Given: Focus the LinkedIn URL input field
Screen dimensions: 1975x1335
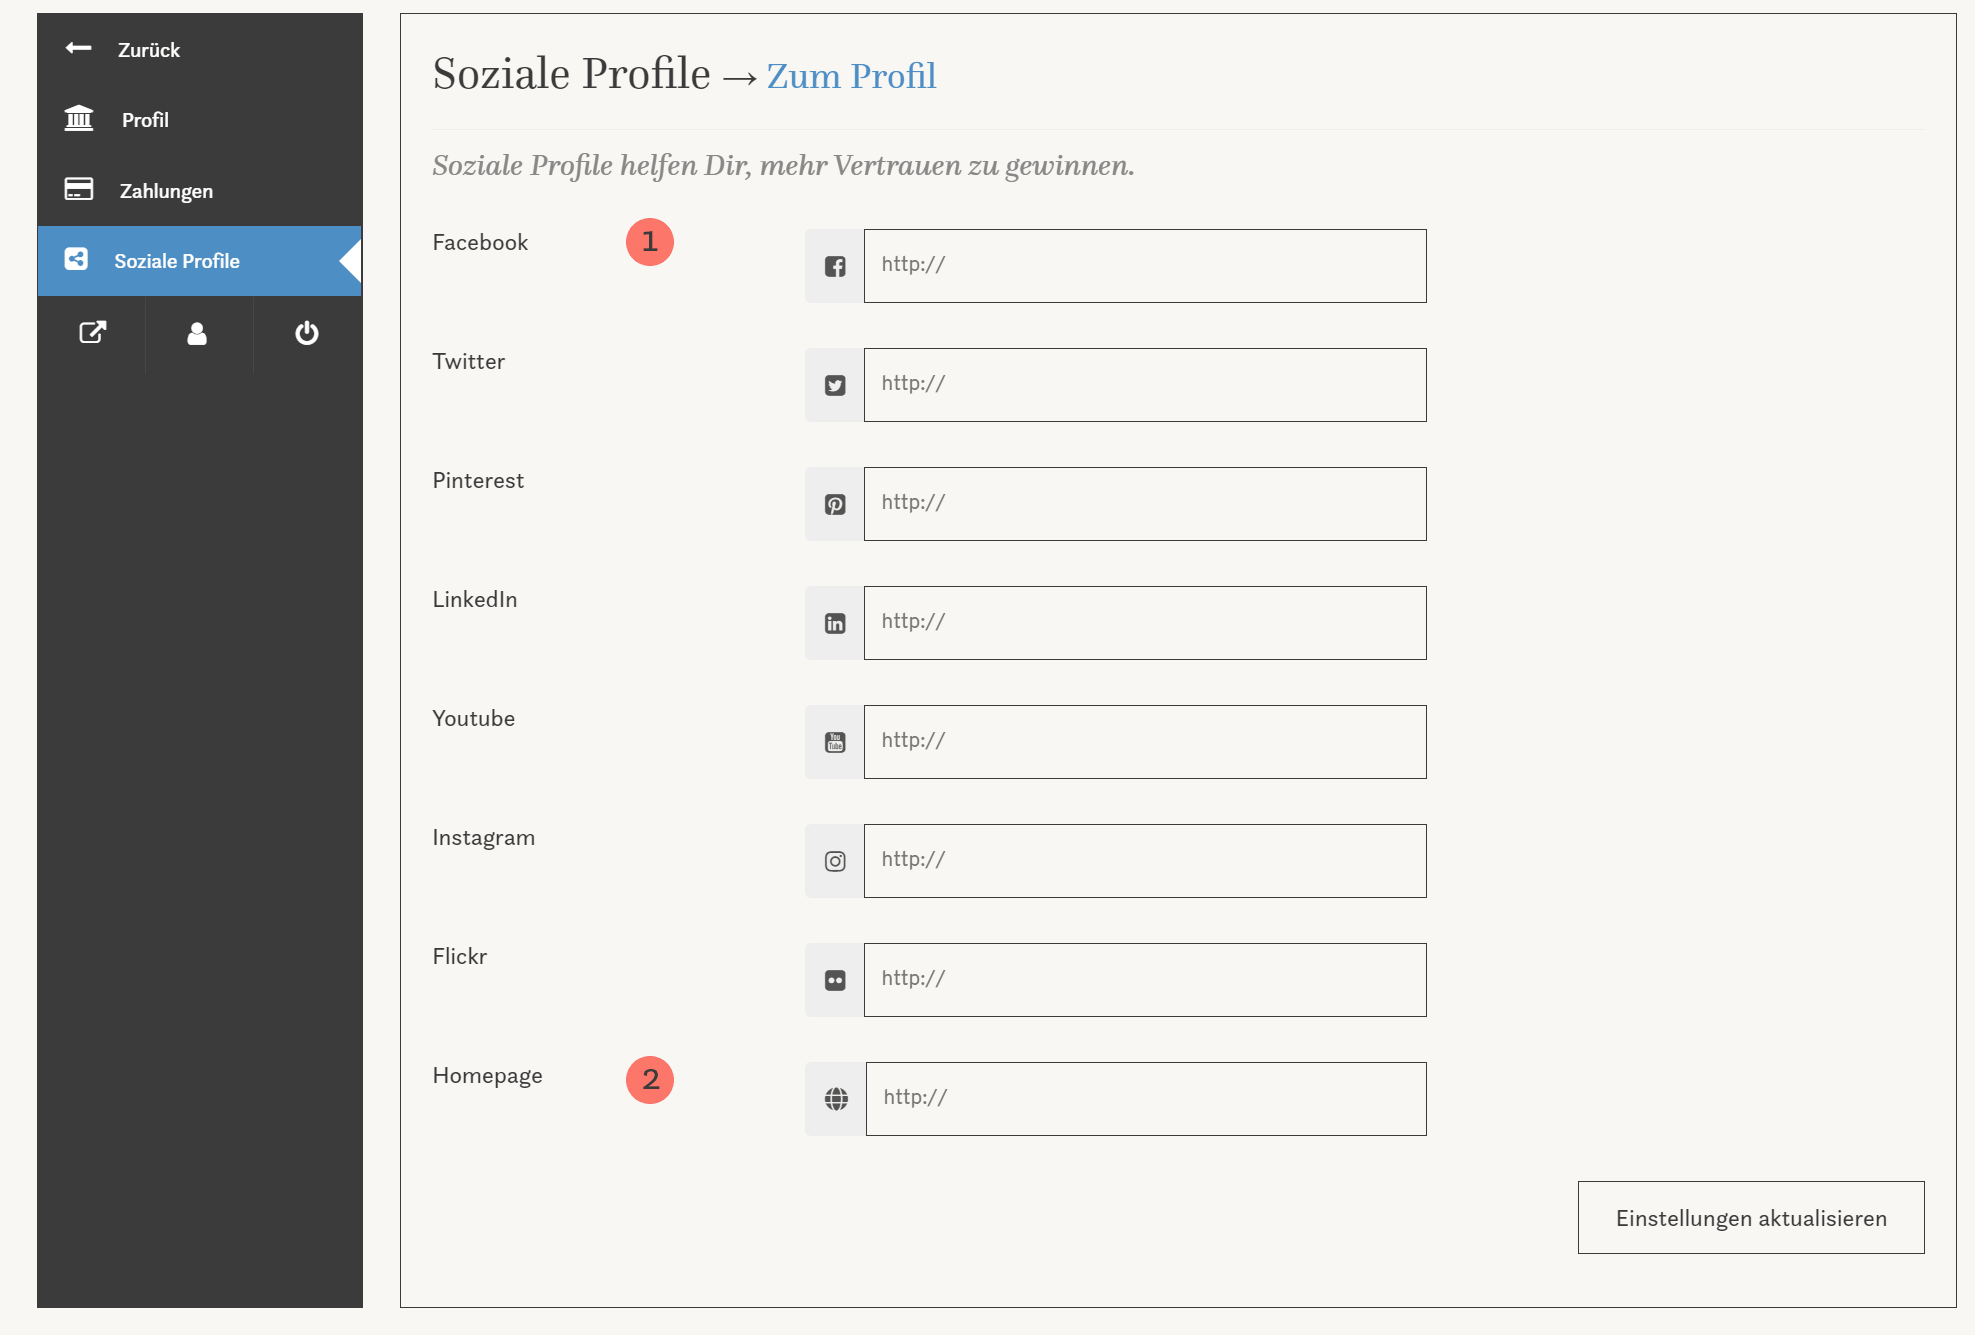Looking at the screenshot, I should [1145, 623].
